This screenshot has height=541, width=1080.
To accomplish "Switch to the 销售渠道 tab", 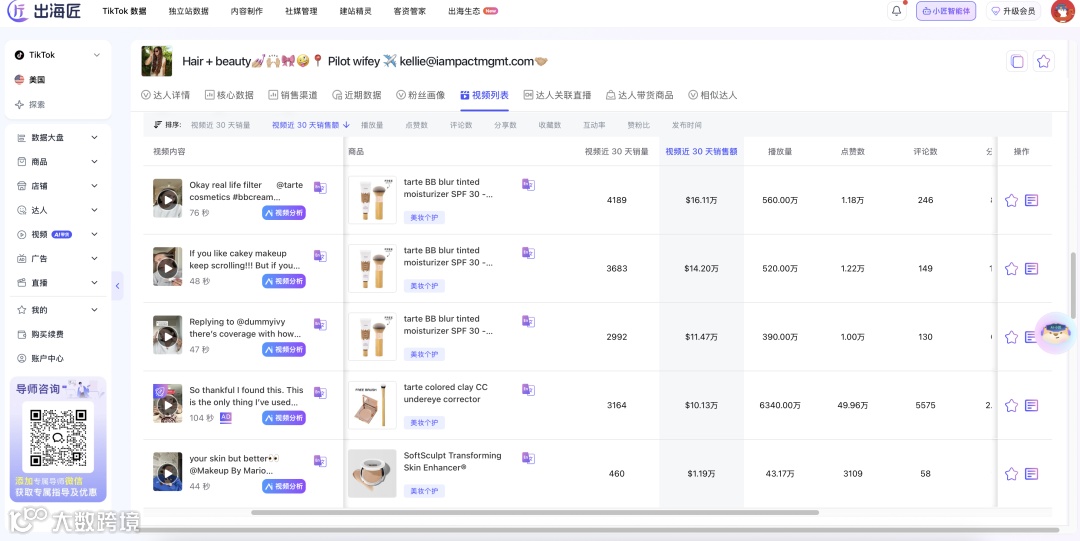I will [293, 95].
